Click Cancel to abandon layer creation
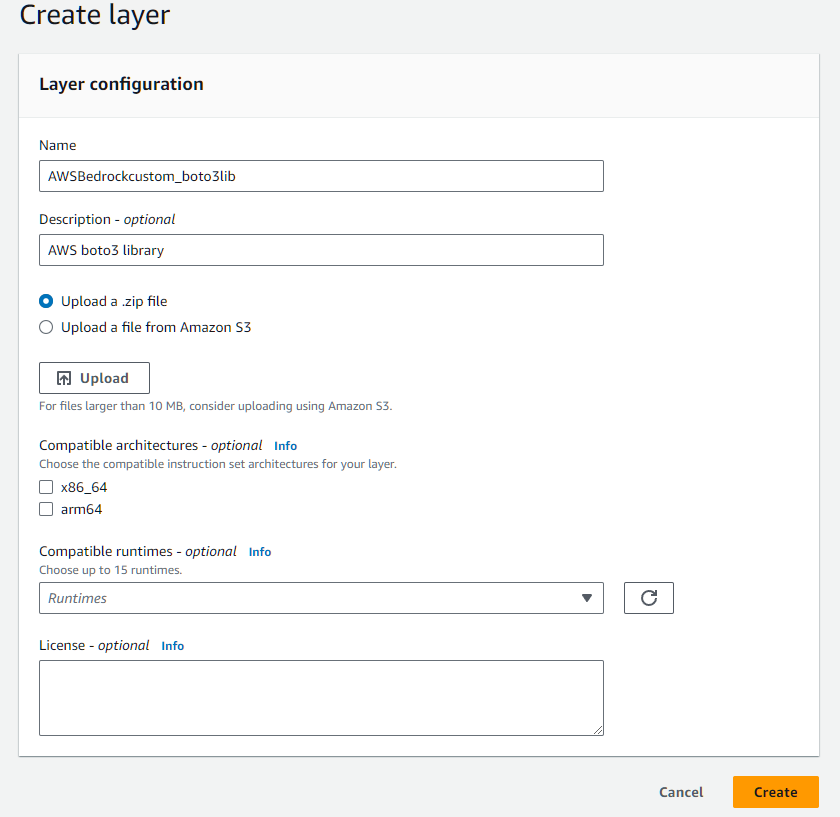840x817 pixels. (680, 791)
